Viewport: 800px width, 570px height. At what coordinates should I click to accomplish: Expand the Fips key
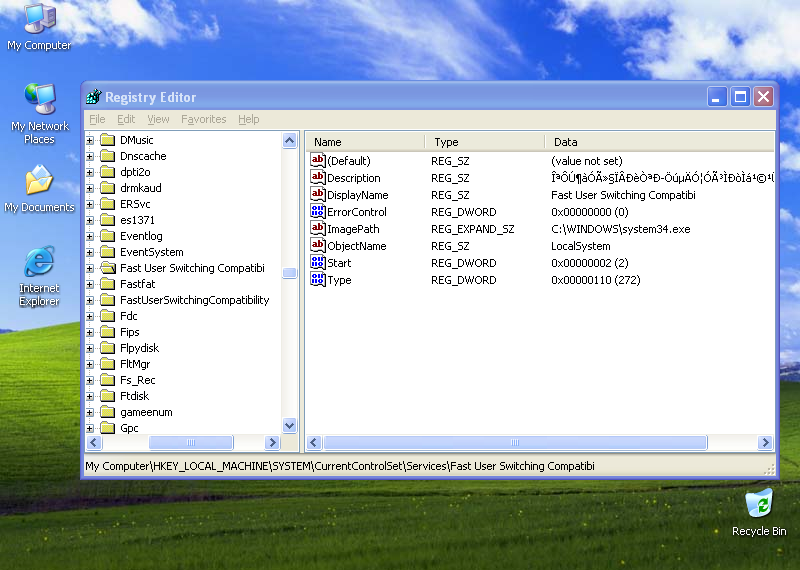point(90,332)
